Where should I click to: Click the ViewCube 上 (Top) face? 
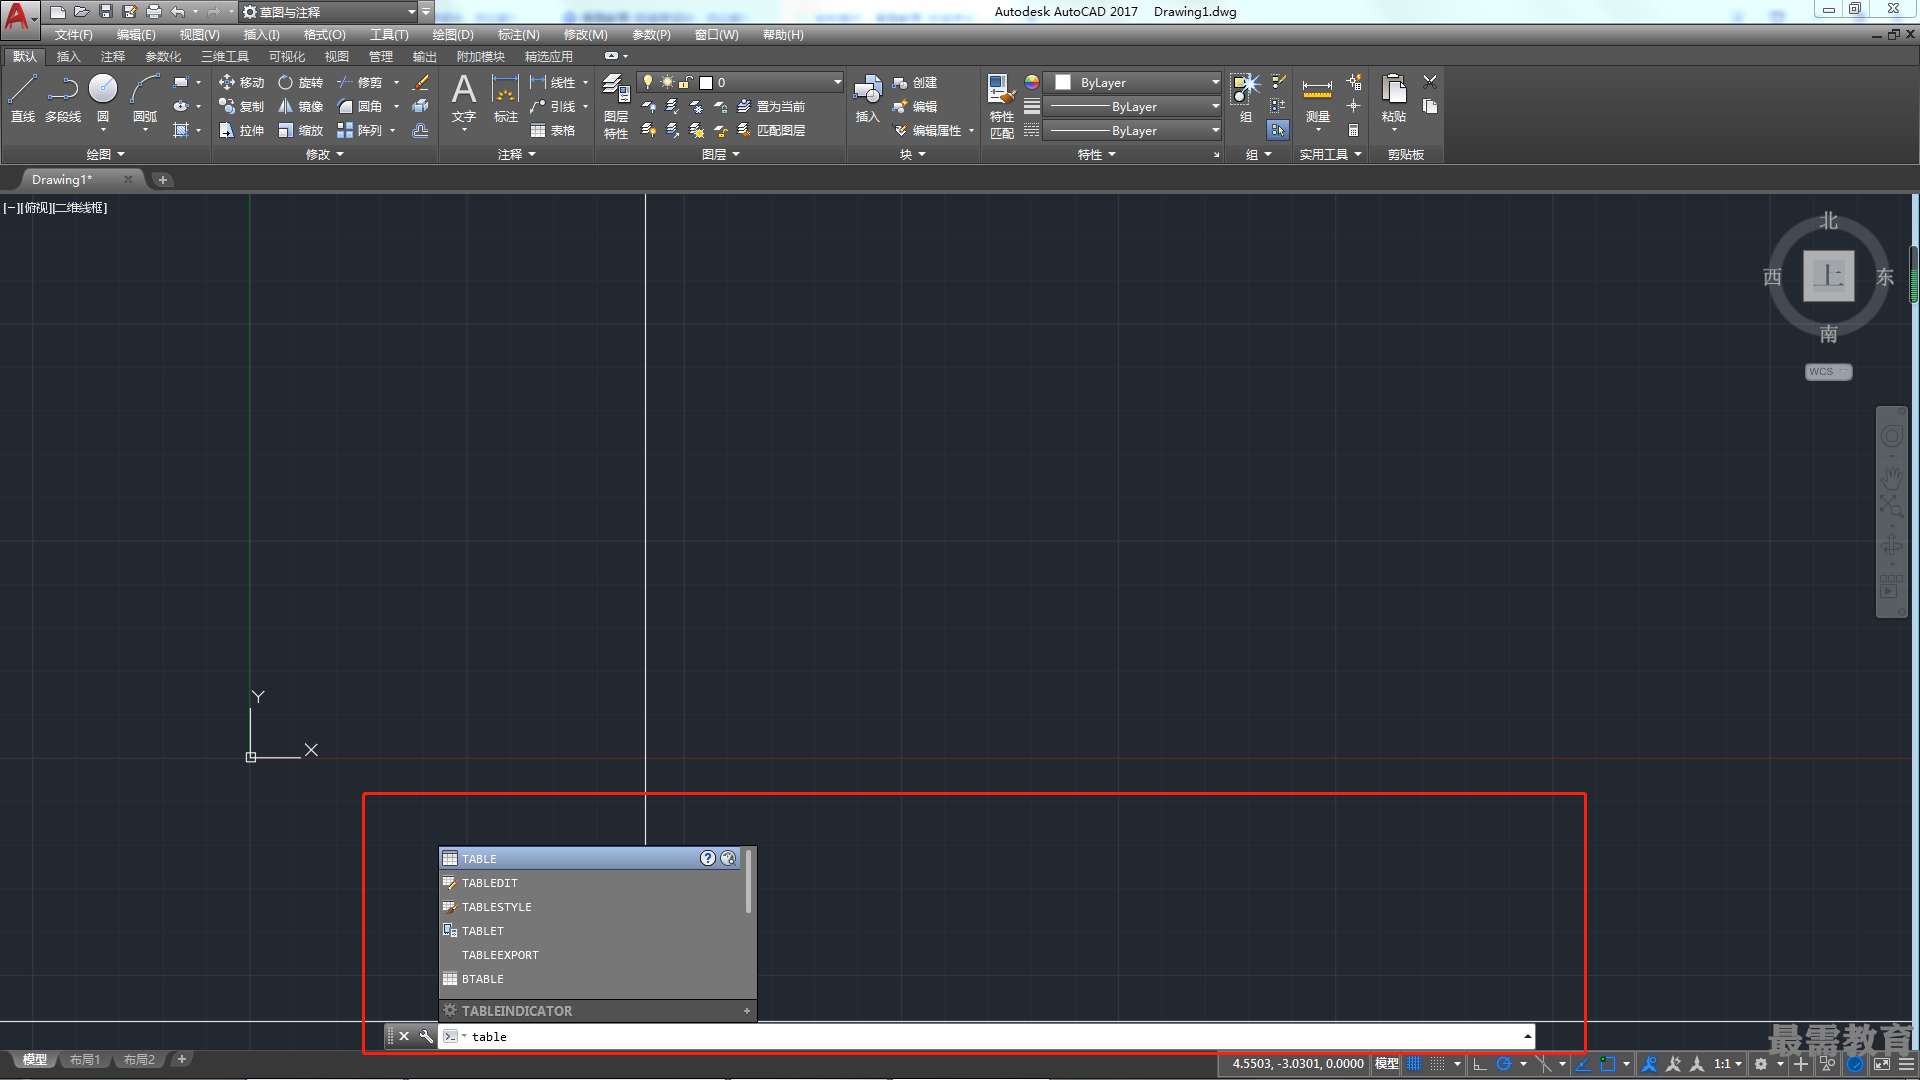pyautogui.click(x=1828, y=276)
